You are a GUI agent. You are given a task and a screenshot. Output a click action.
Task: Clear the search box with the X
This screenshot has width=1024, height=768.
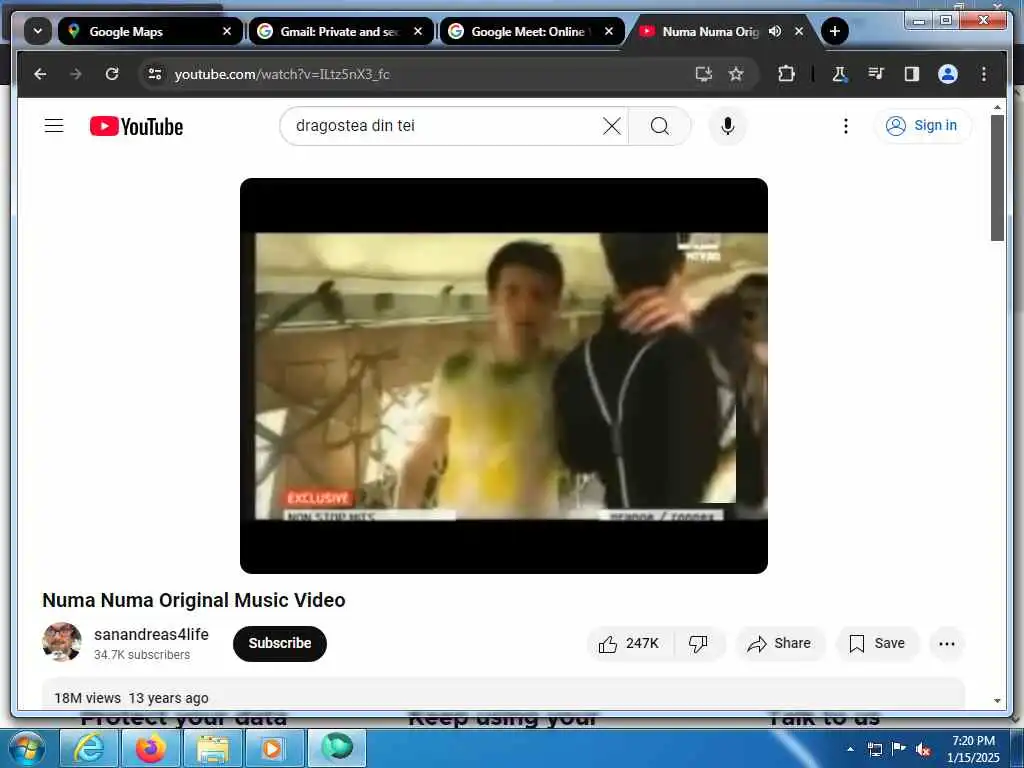pyautogui.click(x=611, y=125)
